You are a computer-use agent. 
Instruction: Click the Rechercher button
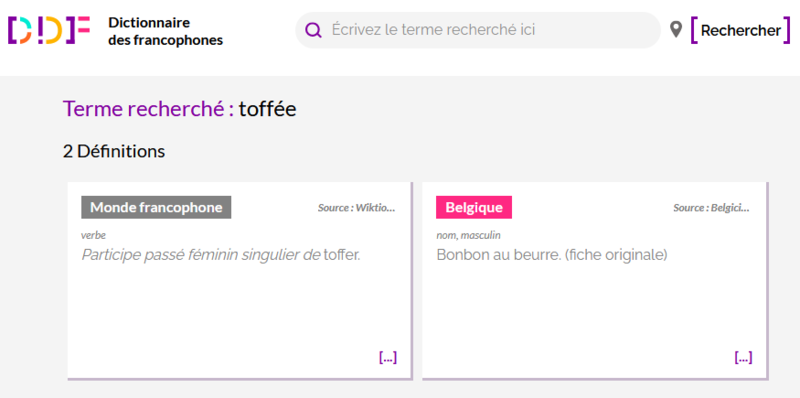click(x=740, y=31)
